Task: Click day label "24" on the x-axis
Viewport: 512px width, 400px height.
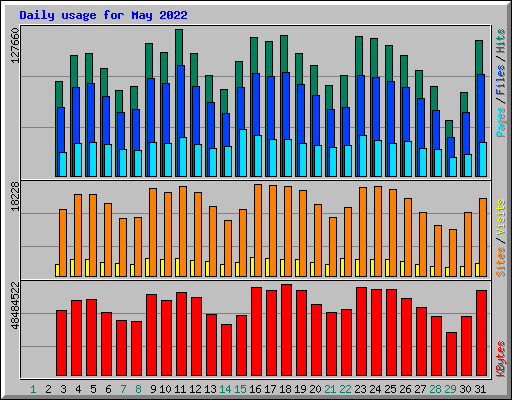Action: (x=375, y=389)
